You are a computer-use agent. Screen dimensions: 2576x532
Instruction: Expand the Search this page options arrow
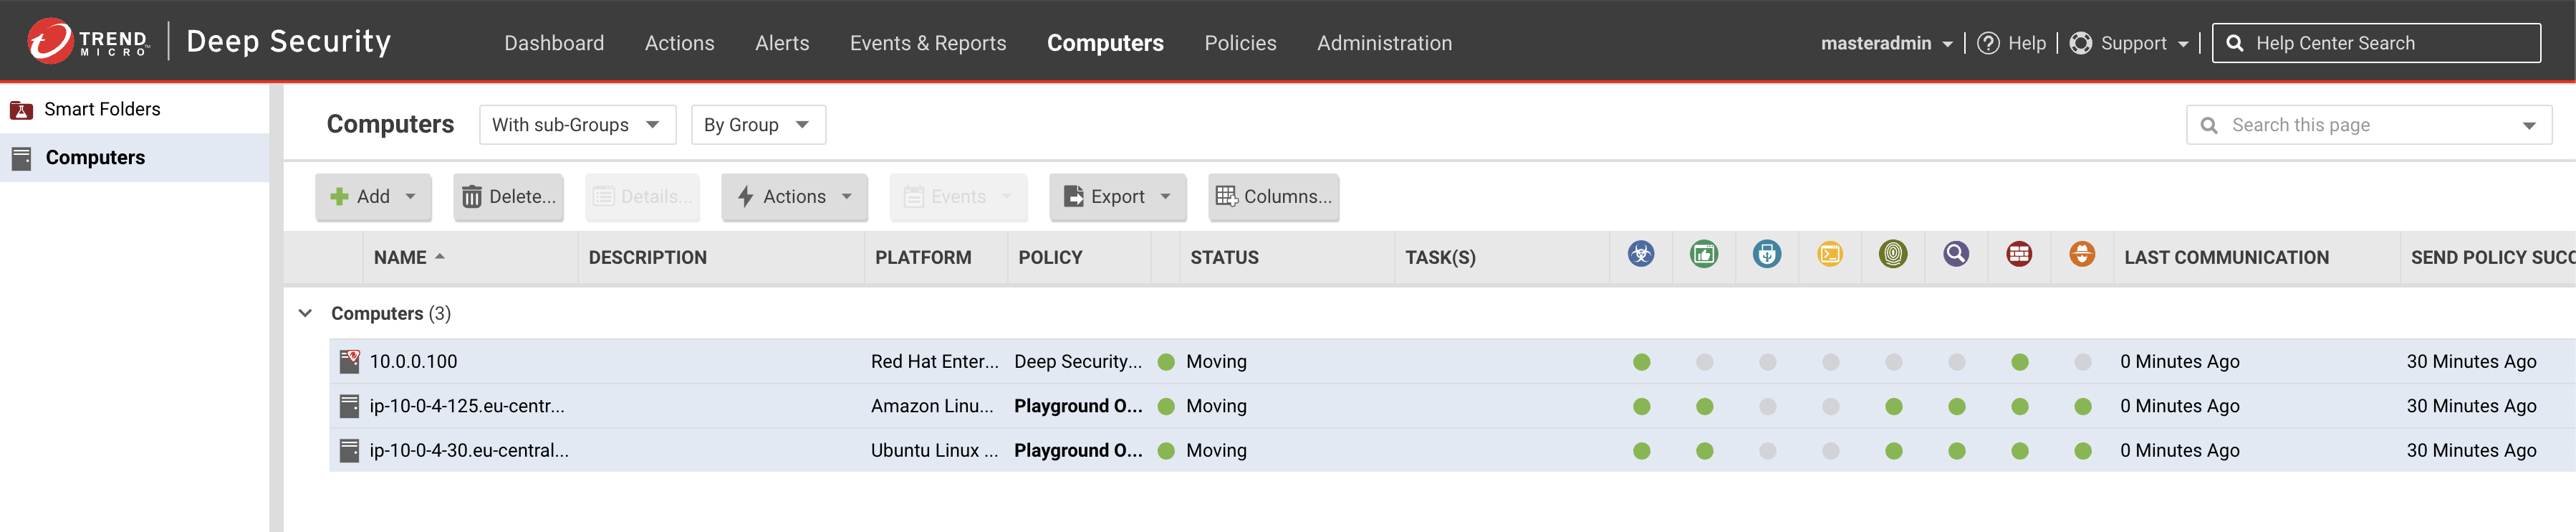click(x=2528, y=126)
